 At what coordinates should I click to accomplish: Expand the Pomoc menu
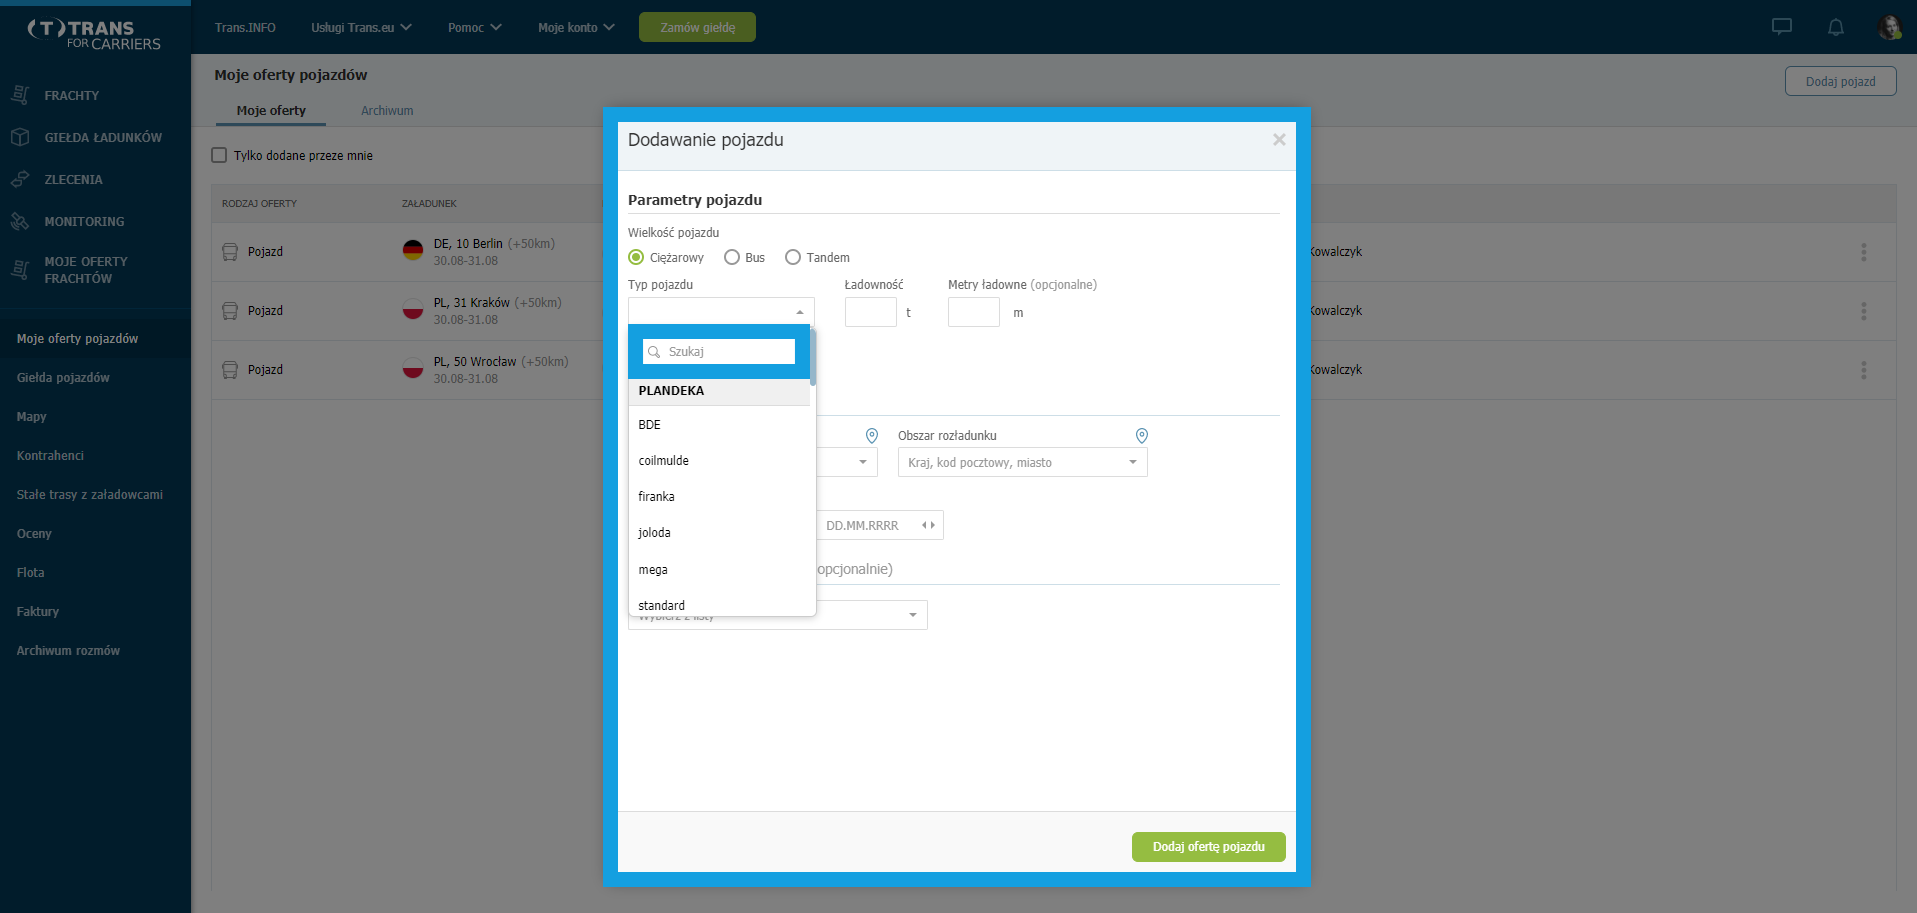coord(475,27)
